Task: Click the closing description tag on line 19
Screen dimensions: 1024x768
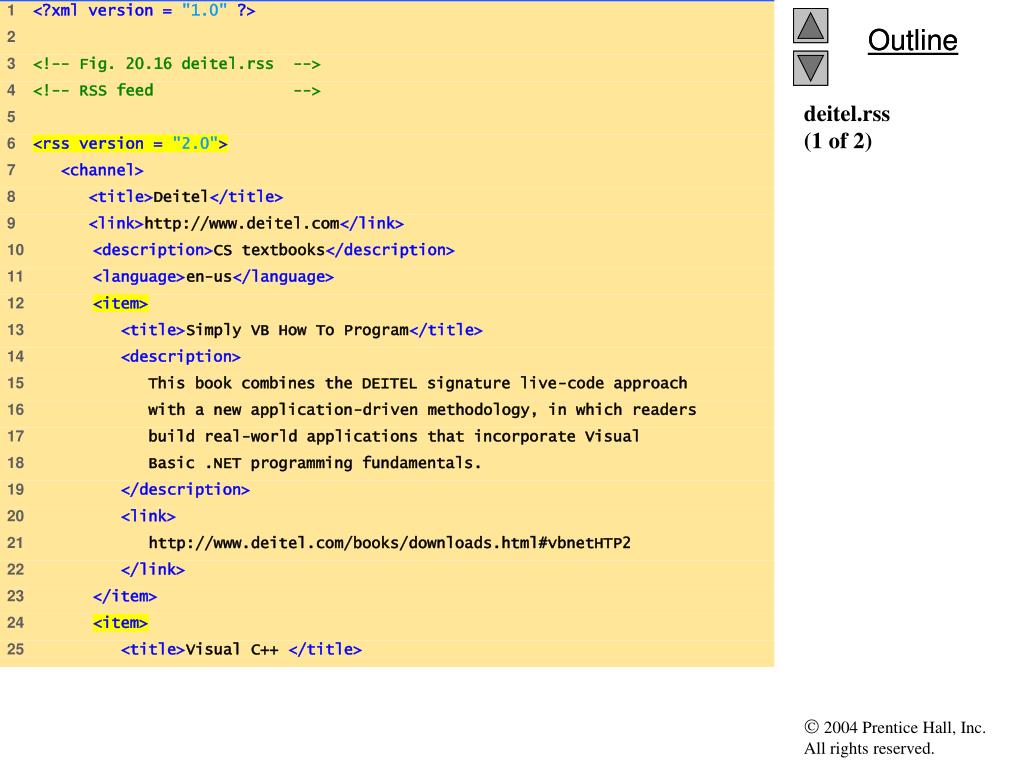Action: [185, 490]
